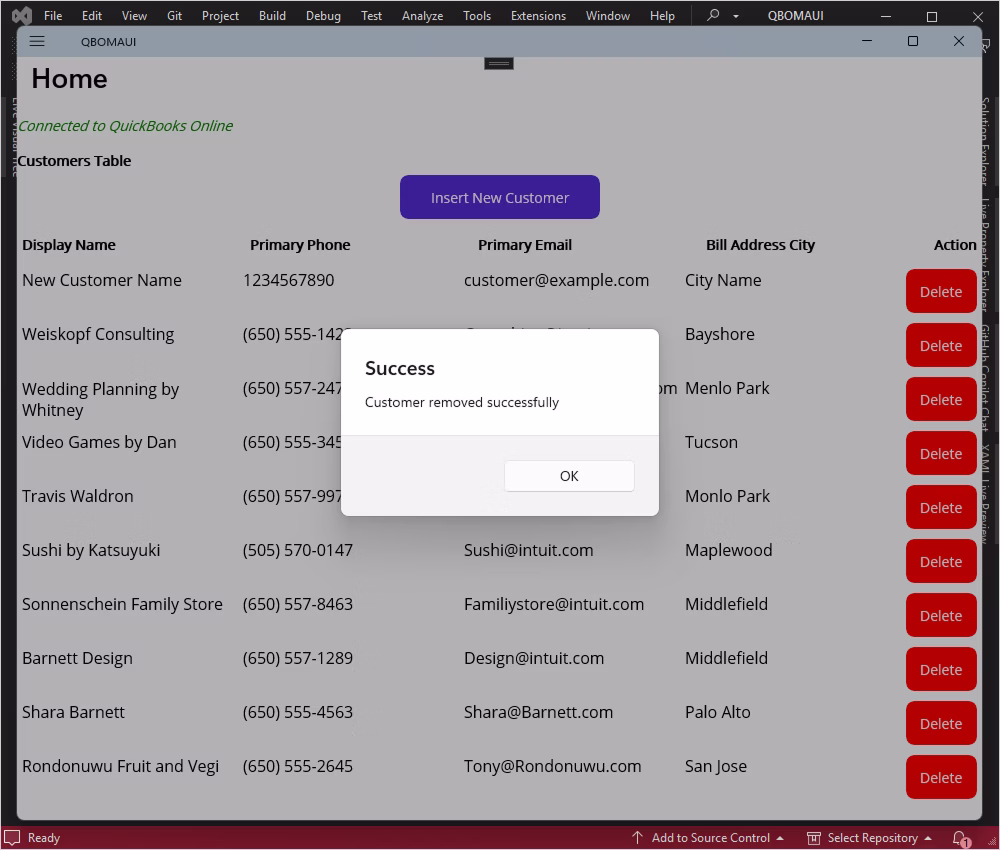Click the Tucson city cell
The image size is (1000, 850).
click(x=711, y=442)
